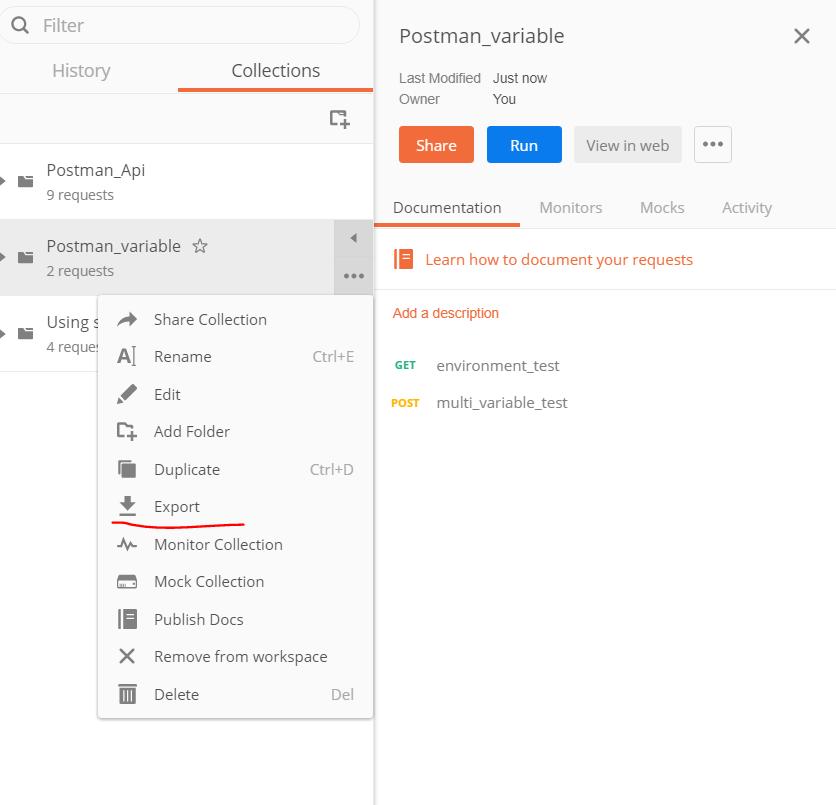Click the Delete trash icon
Screen dimensions: 836x805
127,694
